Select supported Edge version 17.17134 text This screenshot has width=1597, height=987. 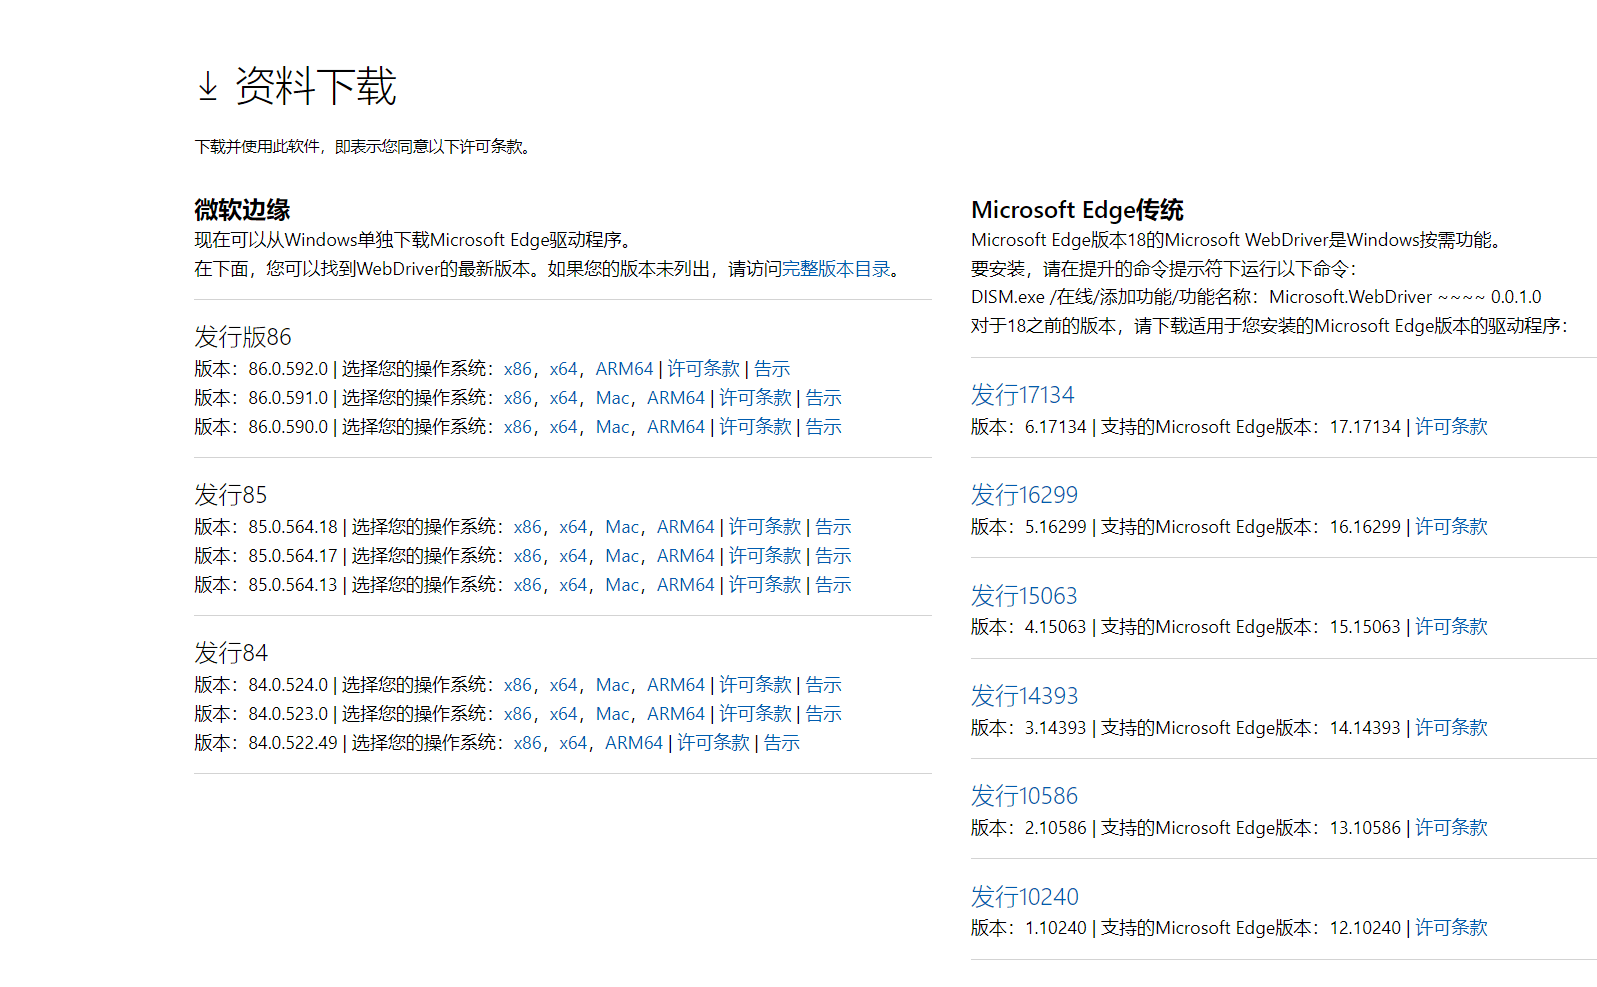point(1365,427)
